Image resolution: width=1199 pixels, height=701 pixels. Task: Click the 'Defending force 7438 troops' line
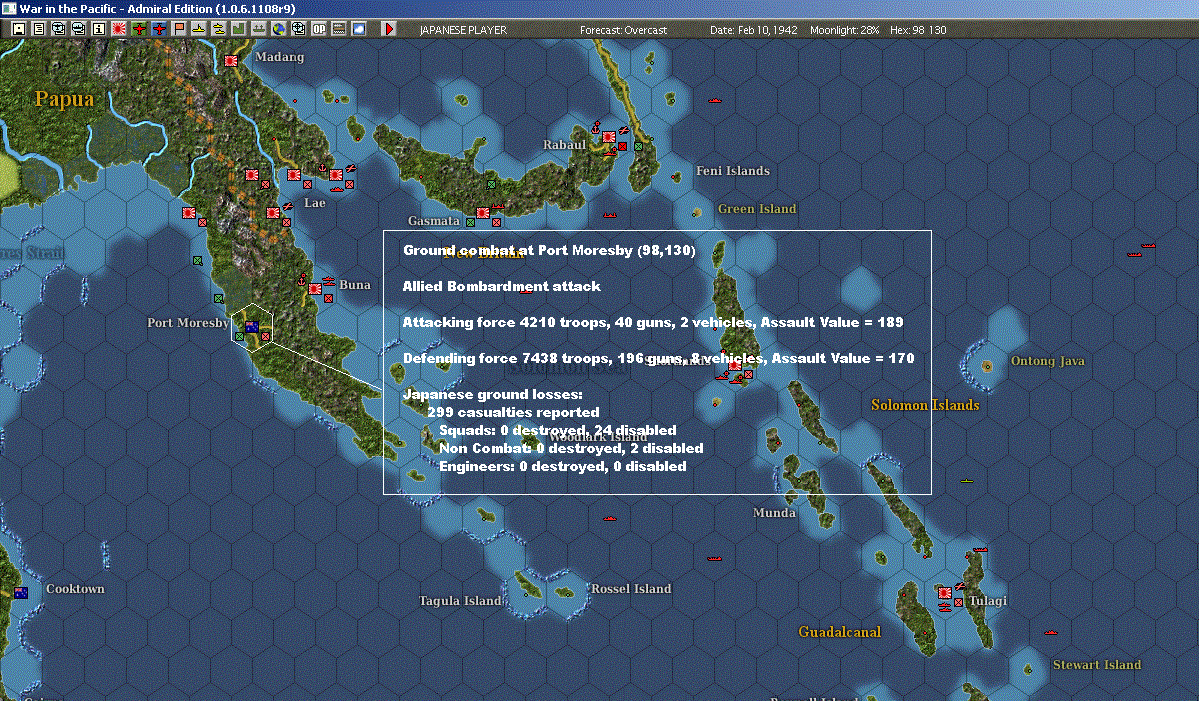[x=658, y=358]
